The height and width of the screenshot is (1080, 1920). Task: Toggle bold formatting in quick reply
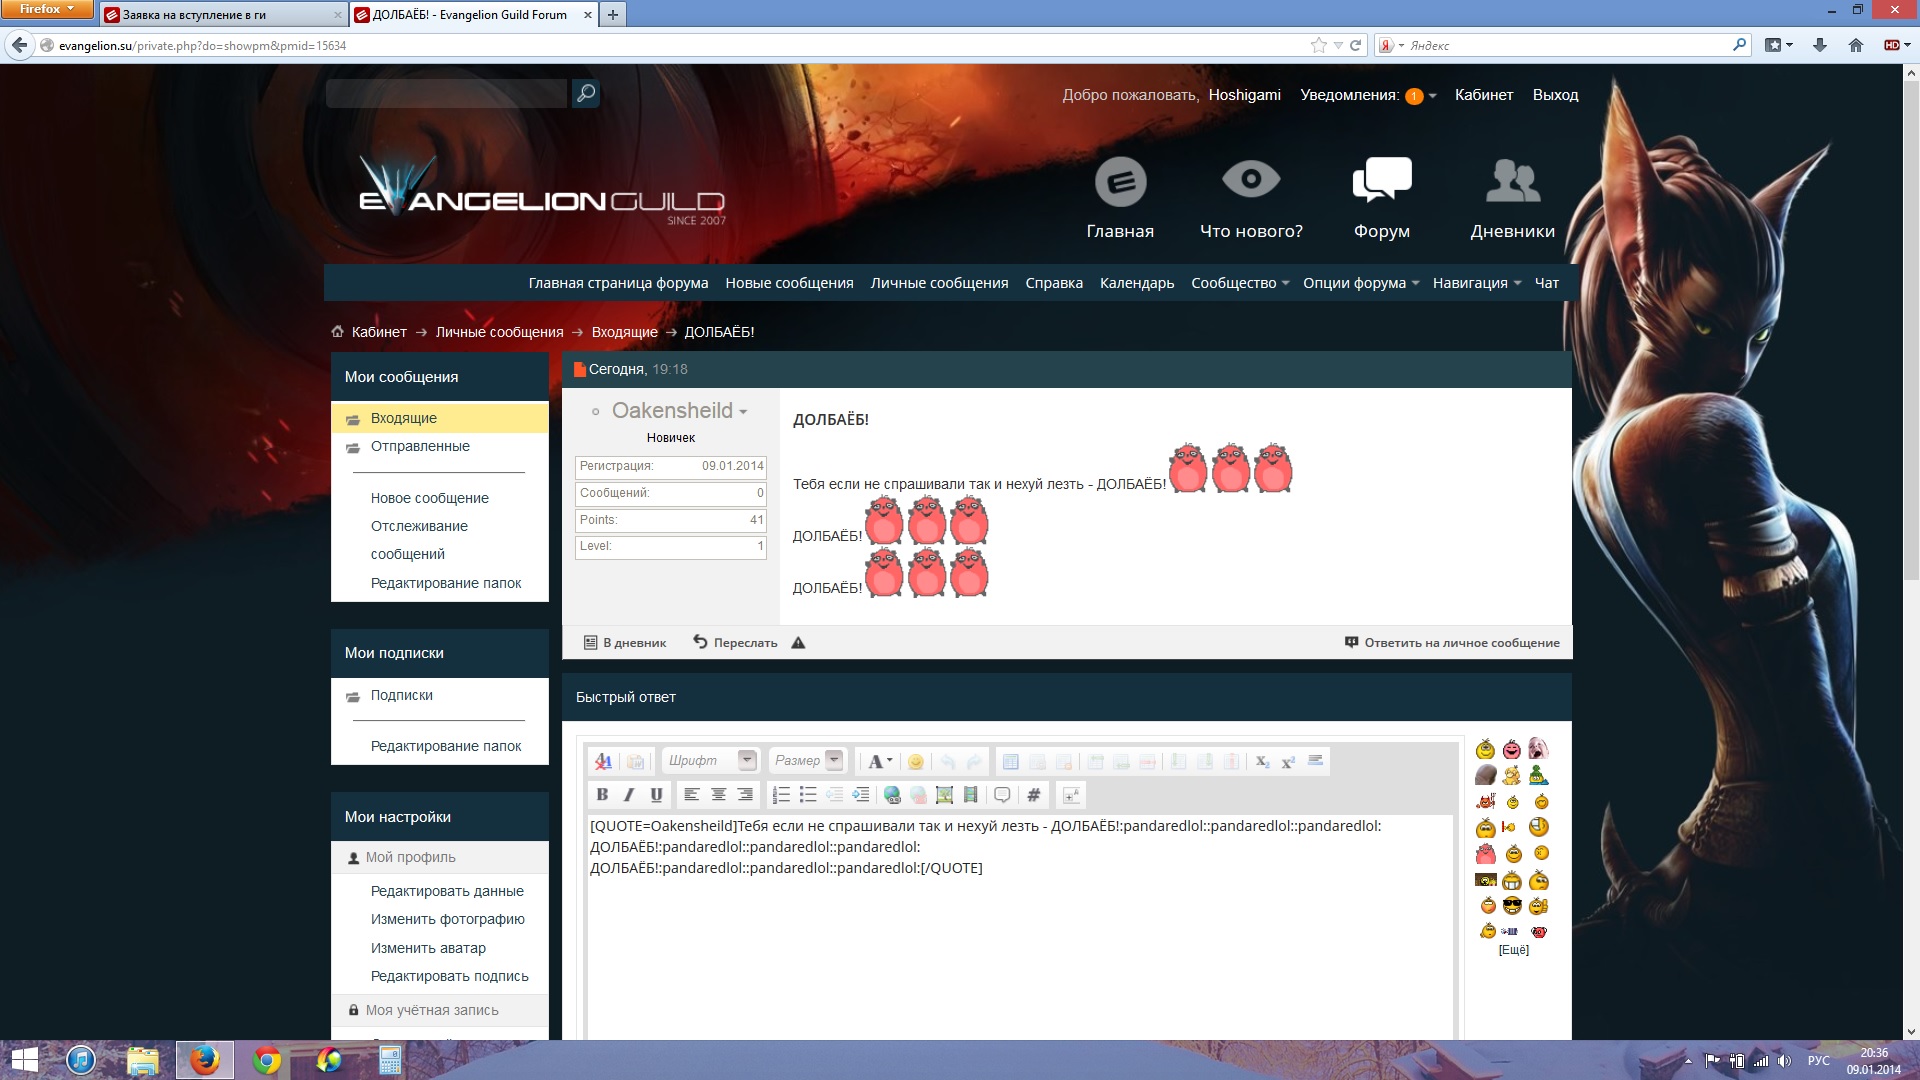tap(602, 795)
